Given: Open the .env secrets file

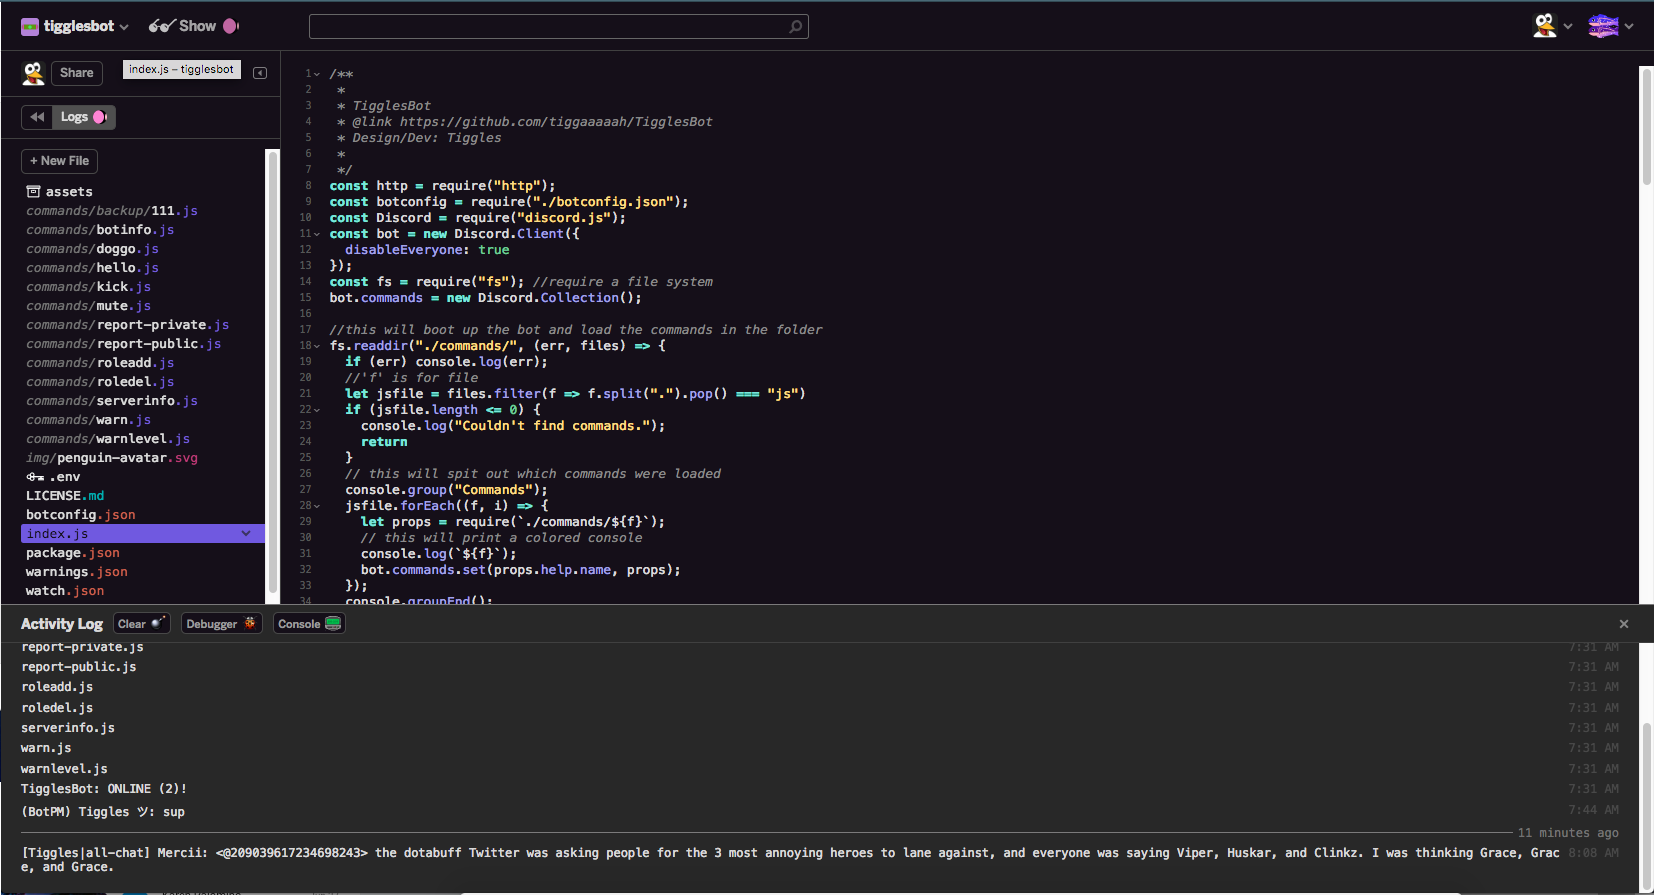Looking at the screenshot, I should click(53, 477).
